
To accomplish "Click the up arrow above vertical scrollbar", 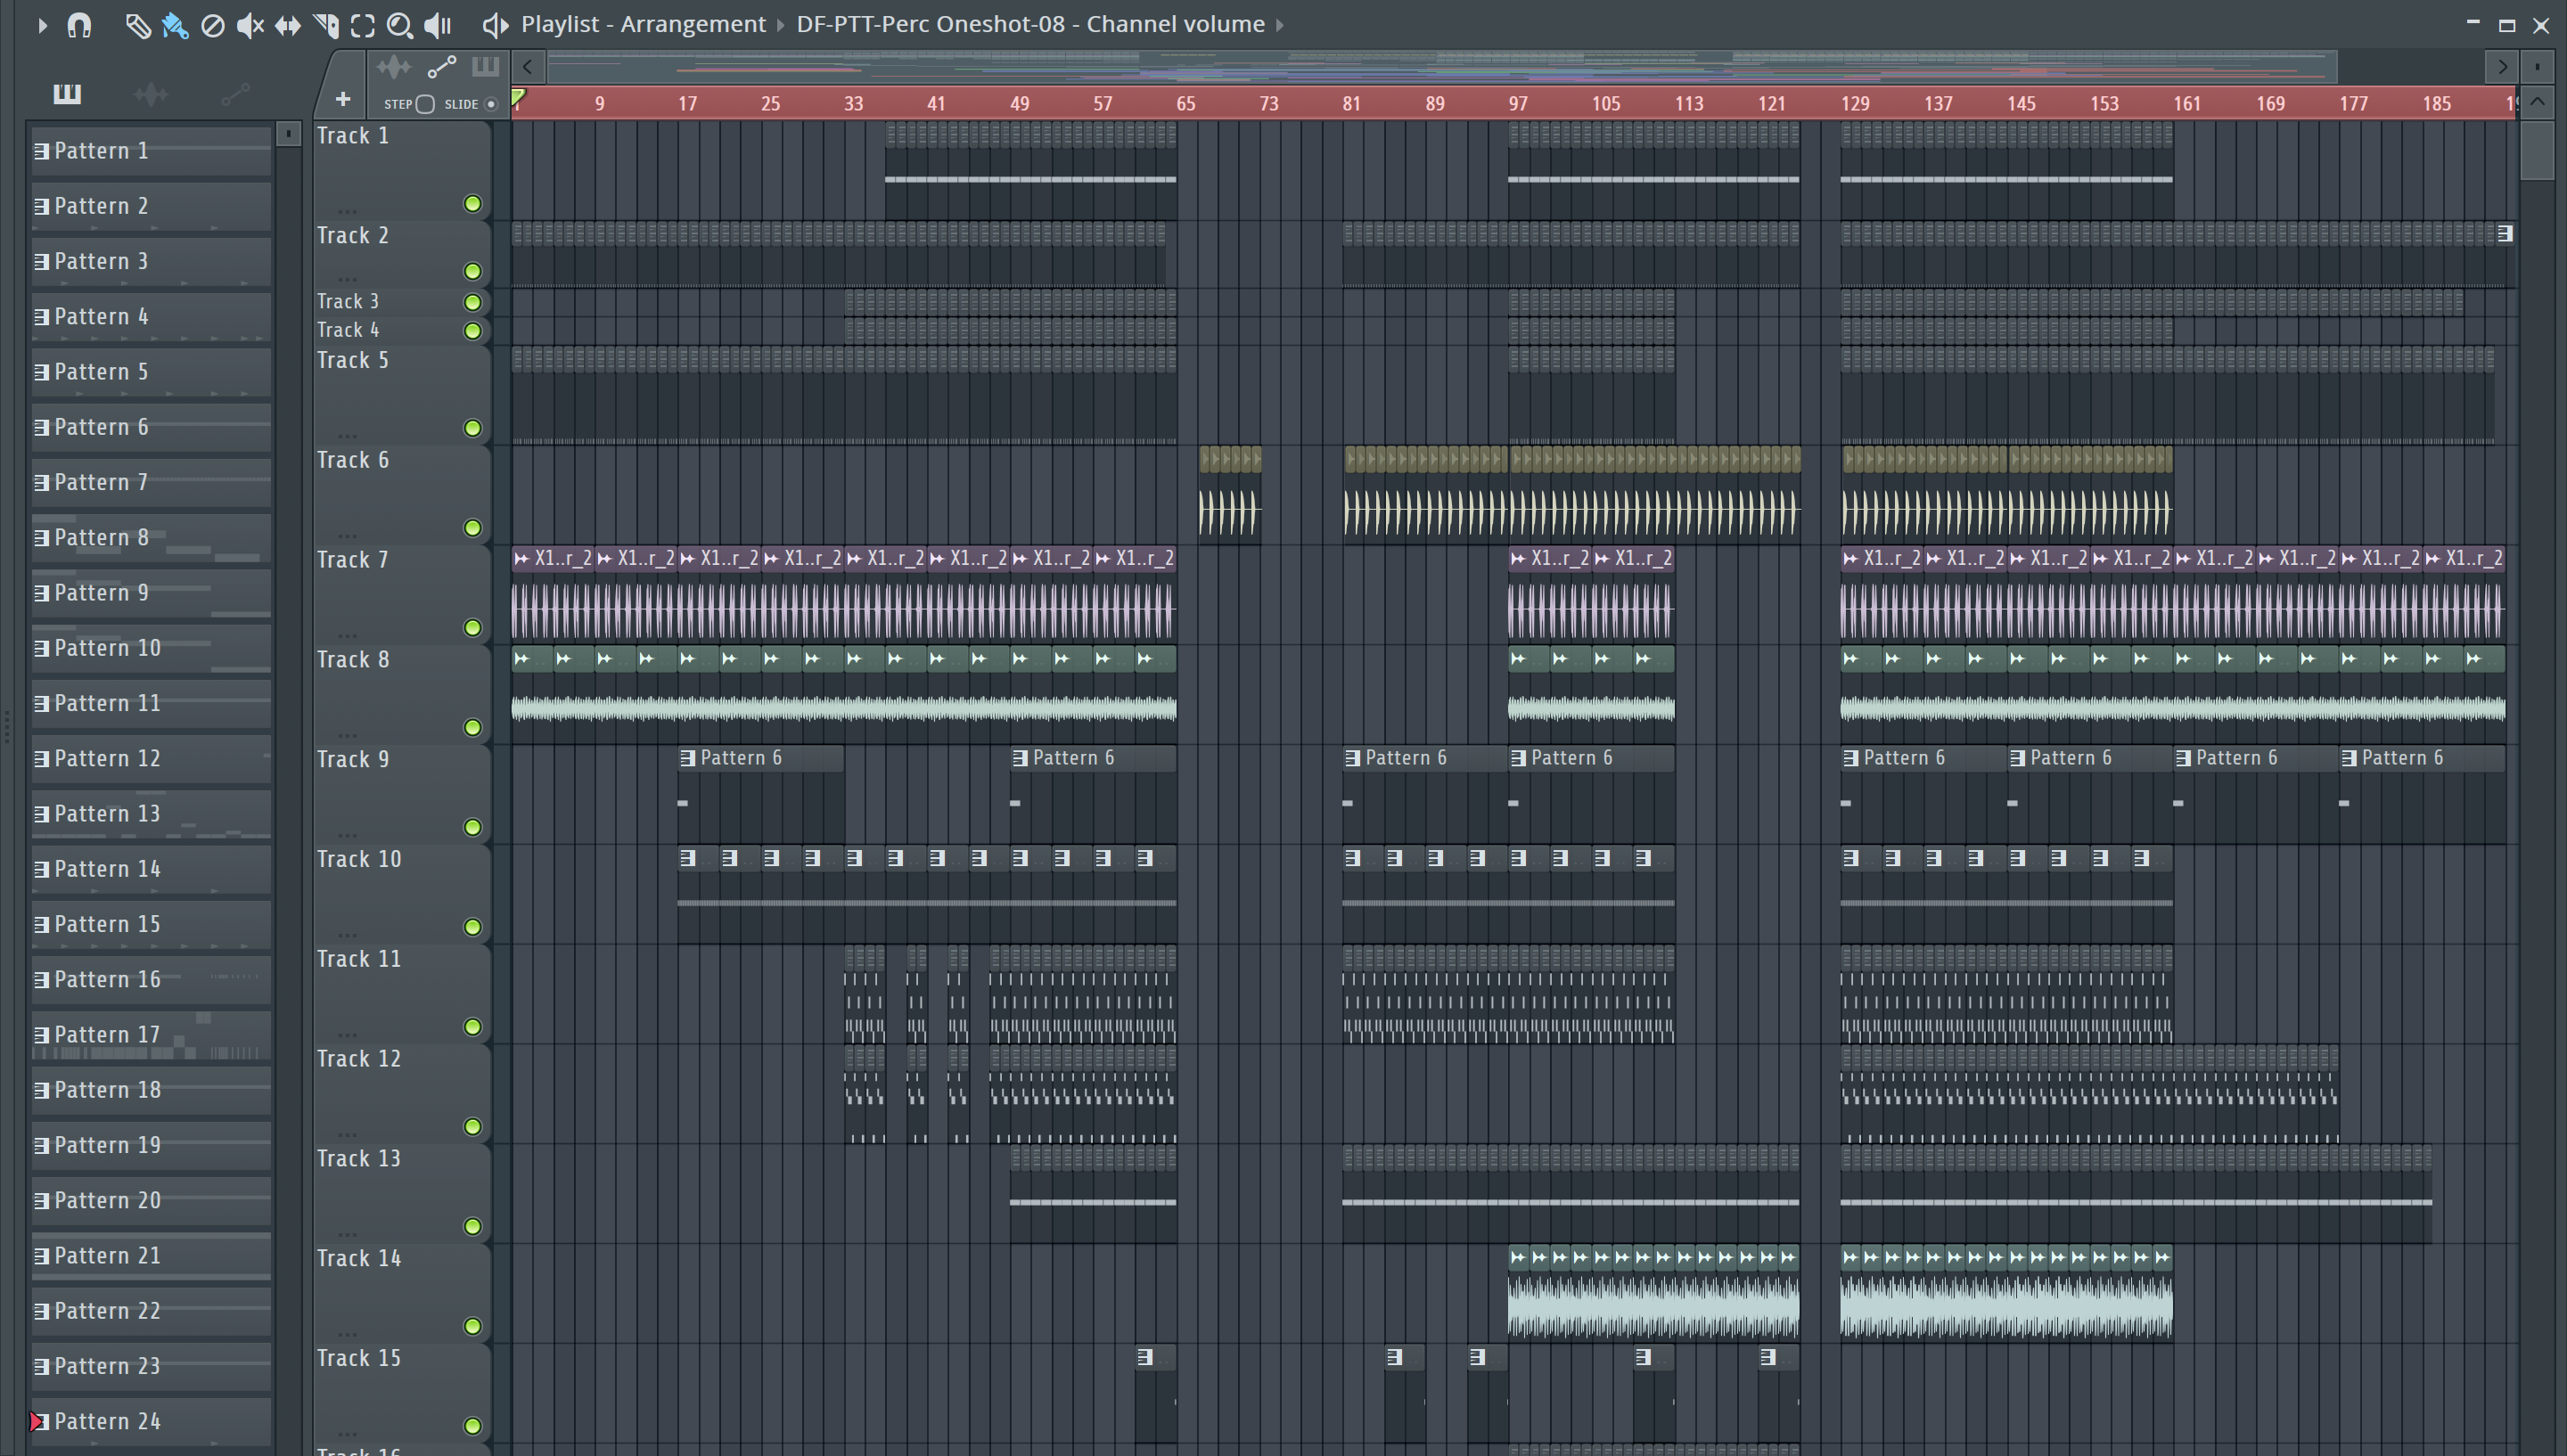I will (2537, 102).
